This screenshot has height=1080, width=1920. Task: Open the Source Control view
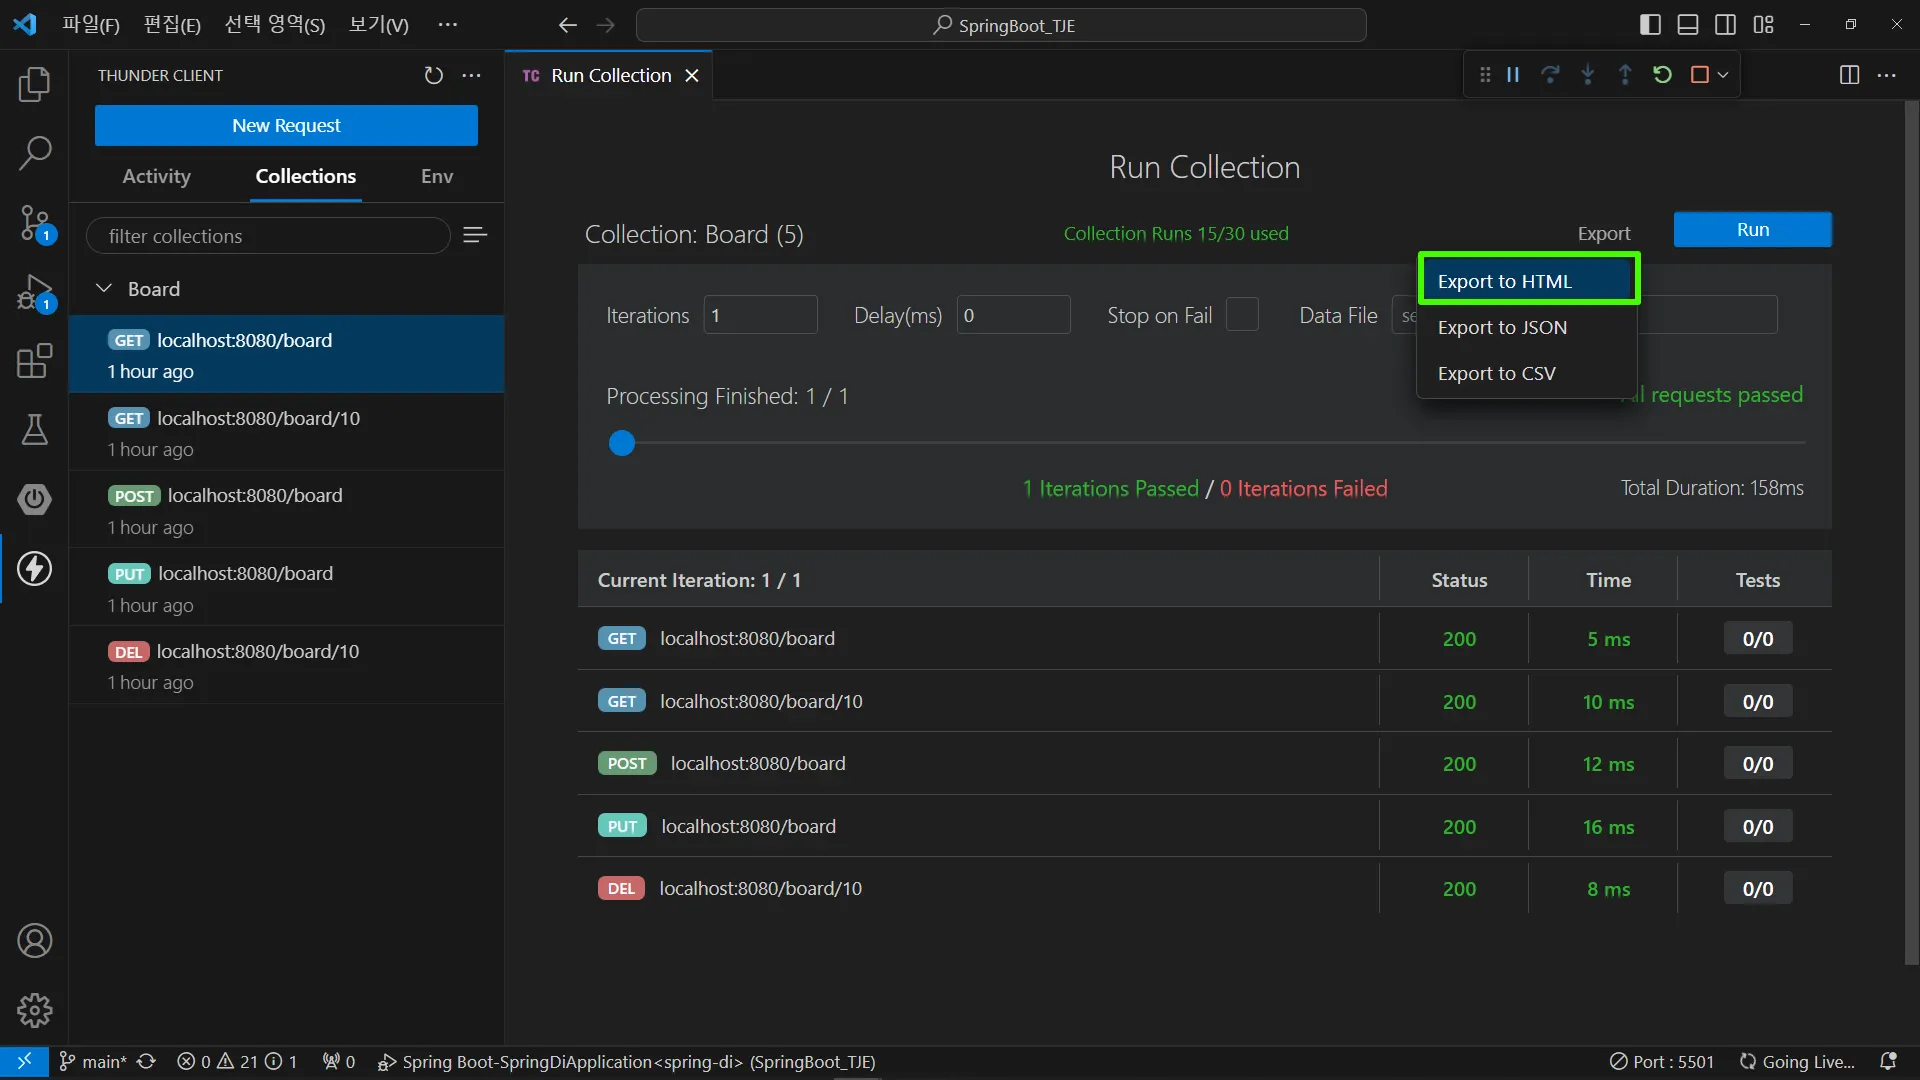tap(34, 222)
